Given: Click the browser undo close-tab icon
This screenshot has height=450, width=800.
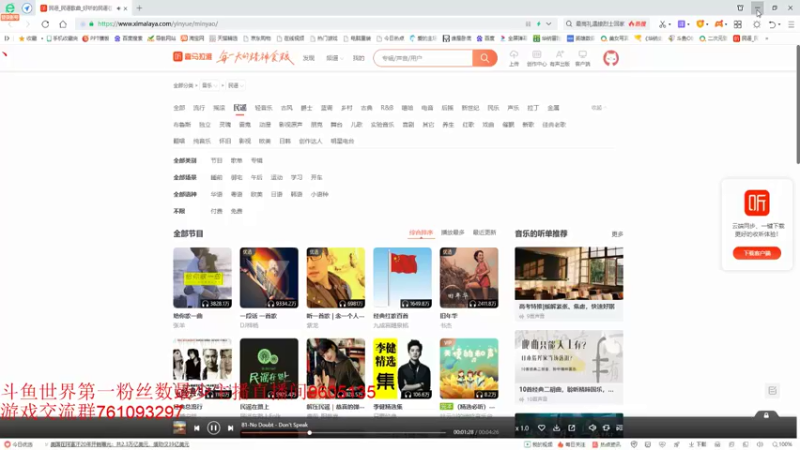Looking at the screenshot, I should click(x=772, y=24).
